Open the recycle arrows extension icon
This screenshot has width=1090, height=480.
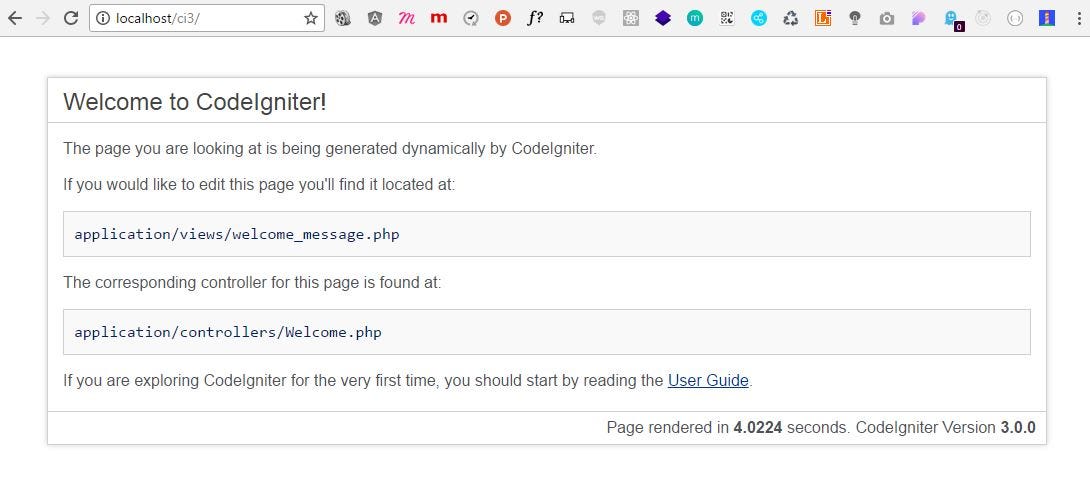(x=790, y=19)
